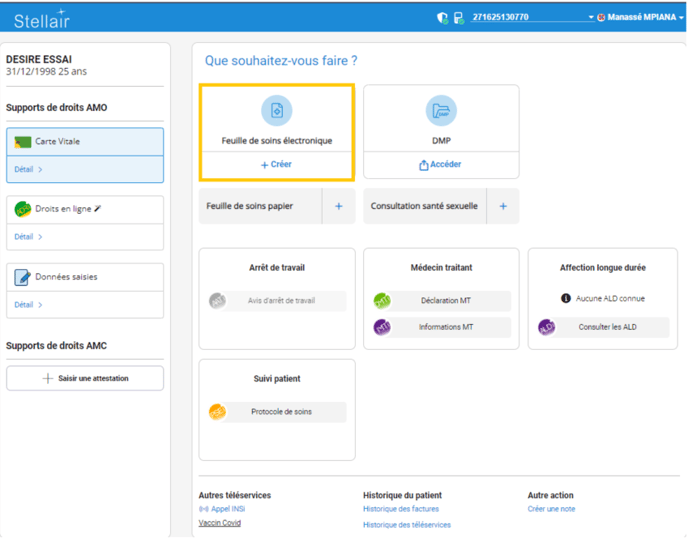Expand Détail under Carte Vitale

pos(28,170)
